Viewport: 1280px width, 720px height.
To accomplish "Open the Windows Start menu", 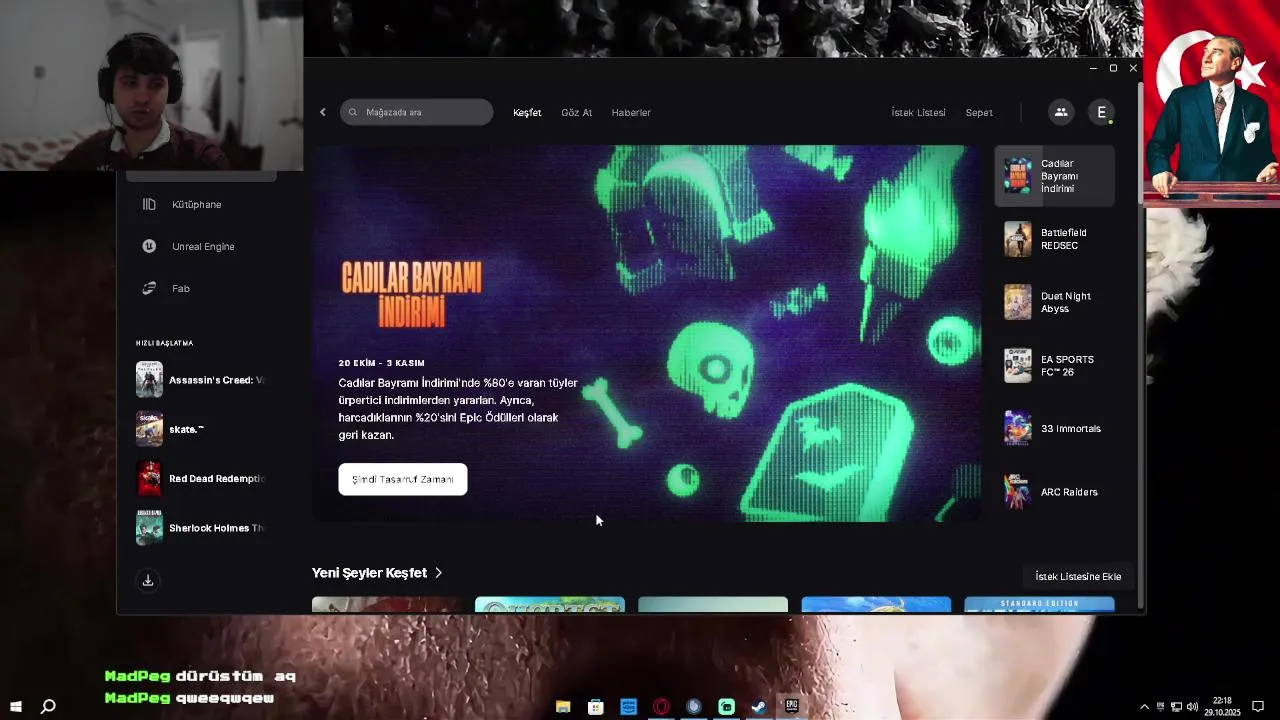I will coord(16,706).
